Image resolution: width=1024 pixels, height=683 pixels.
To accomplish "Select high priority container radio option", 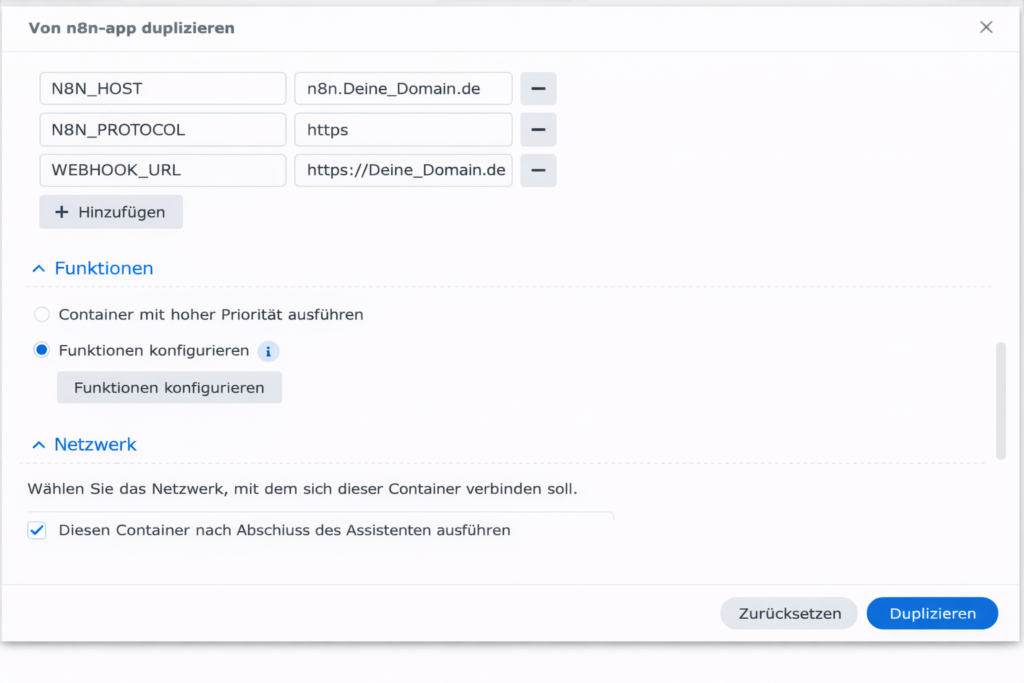I will (x=42, y=315).
